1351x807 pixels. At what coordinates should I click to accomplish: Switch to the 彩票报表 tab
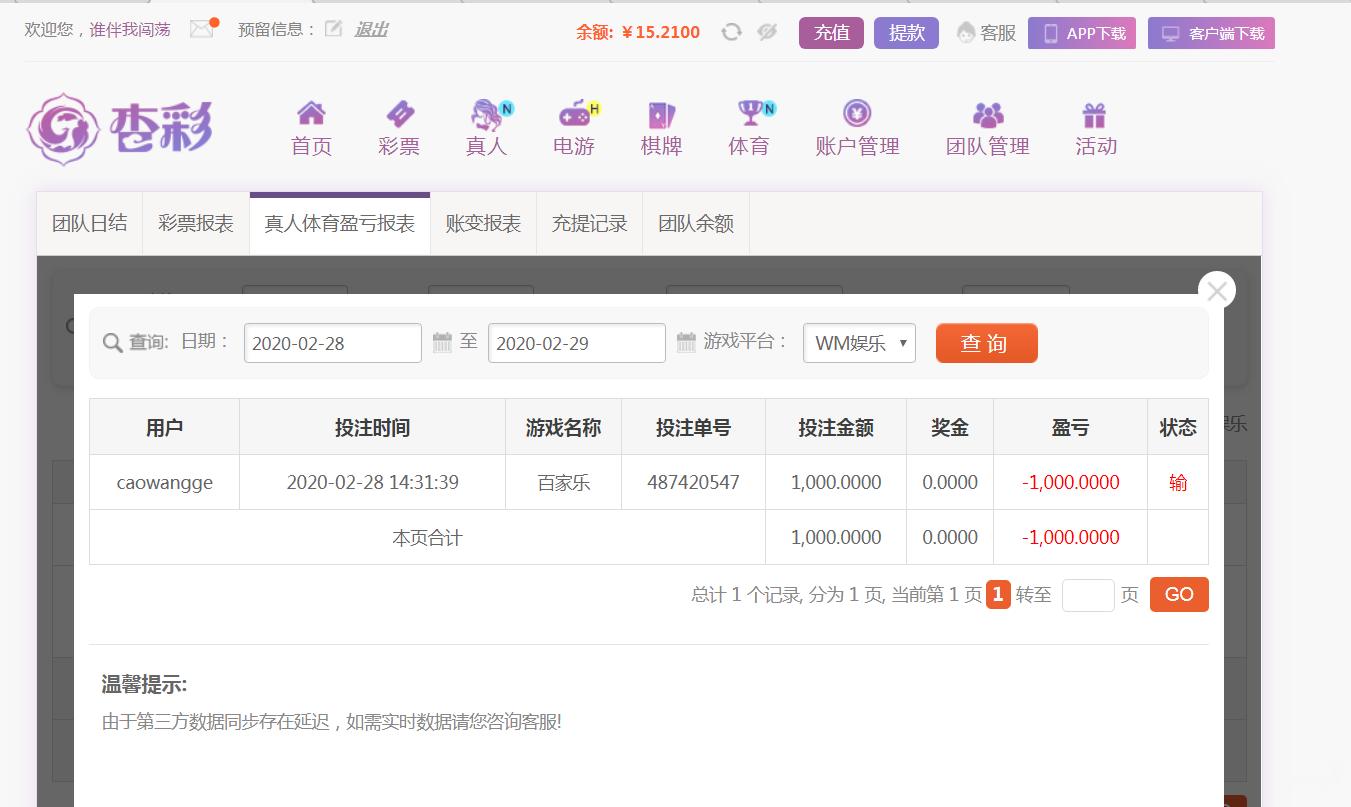tap(196, 224)
